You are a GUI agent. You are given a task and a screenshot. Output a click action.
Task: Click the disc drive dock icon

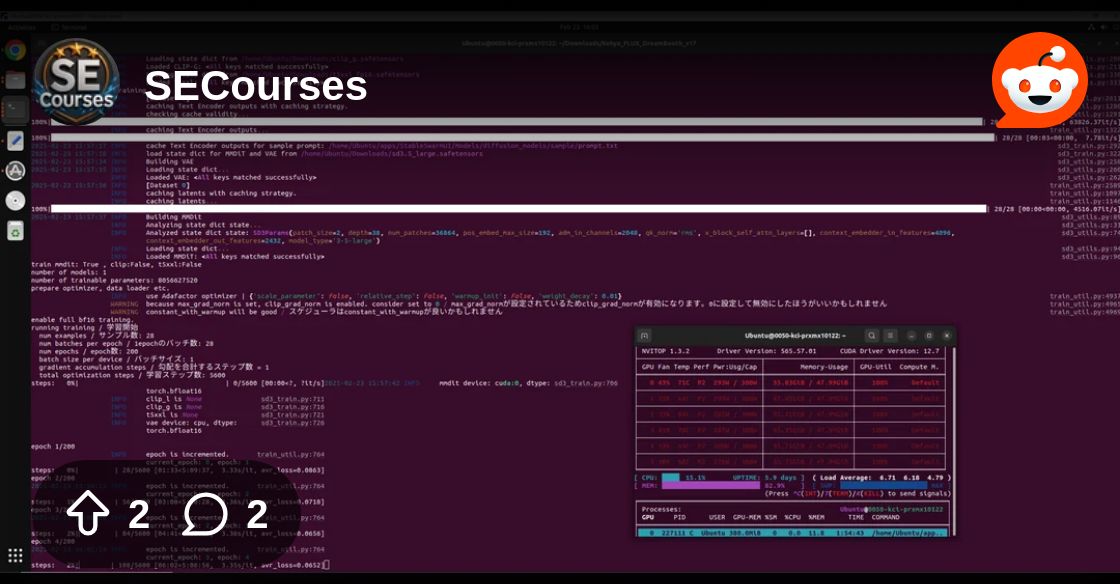click(15, 201)
